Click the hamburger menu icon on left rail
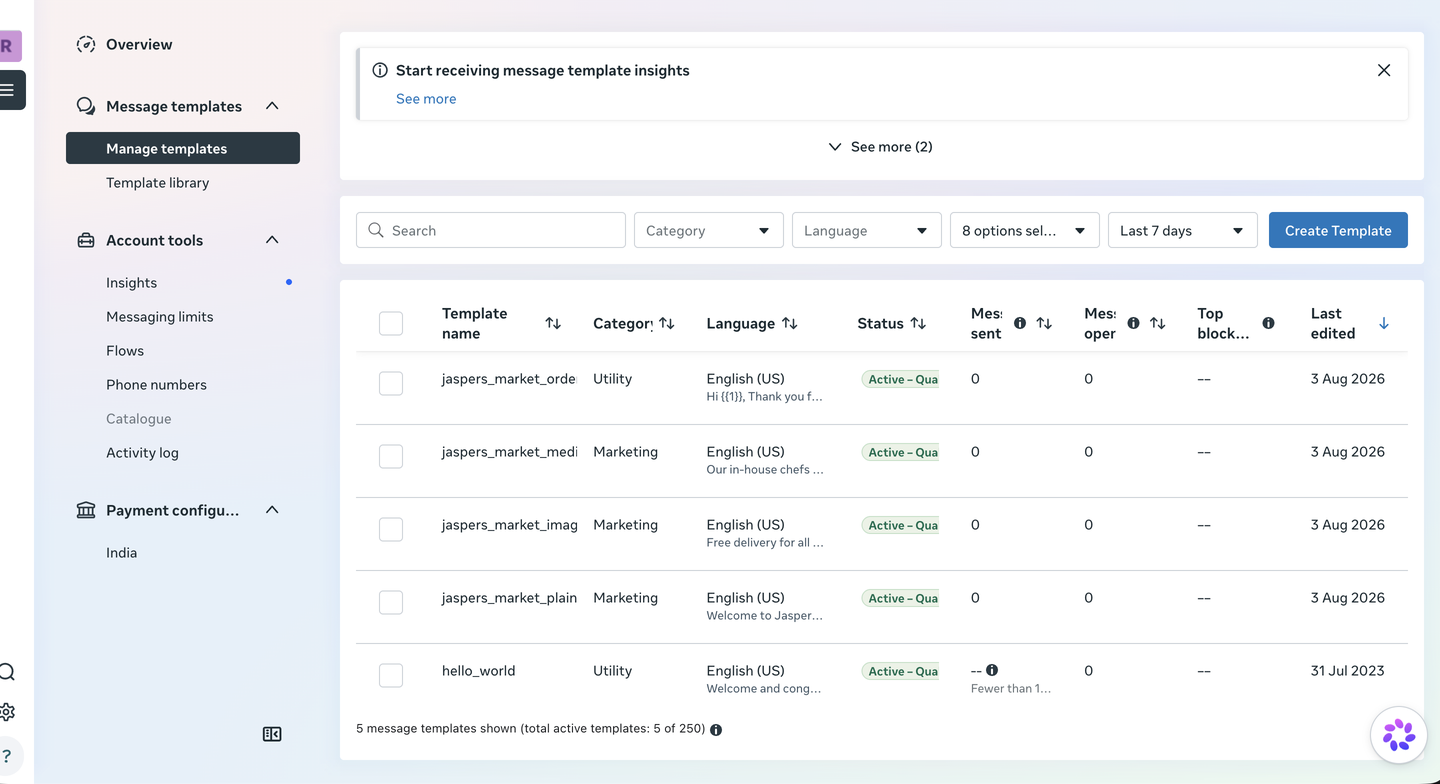This screenshot has height=784, width=1440. (8, 90)
